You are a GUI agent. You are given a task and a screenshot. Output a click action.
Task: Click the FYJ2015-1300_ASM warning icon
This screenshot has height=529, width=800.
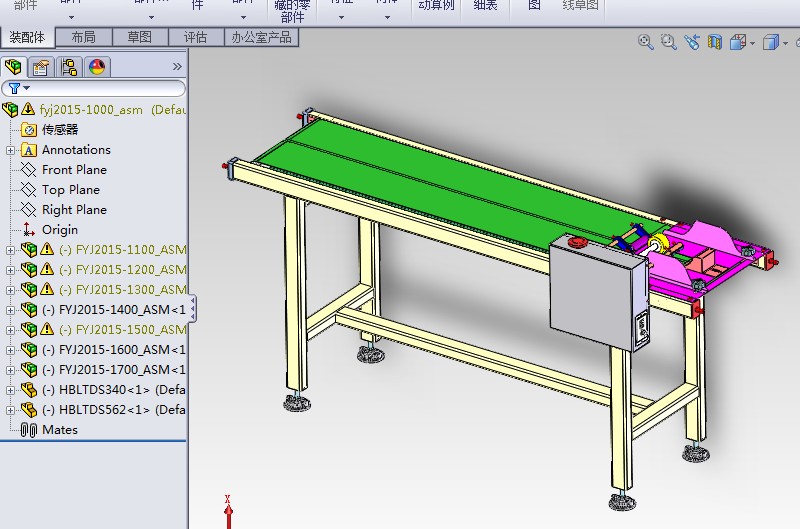[47, 289]
